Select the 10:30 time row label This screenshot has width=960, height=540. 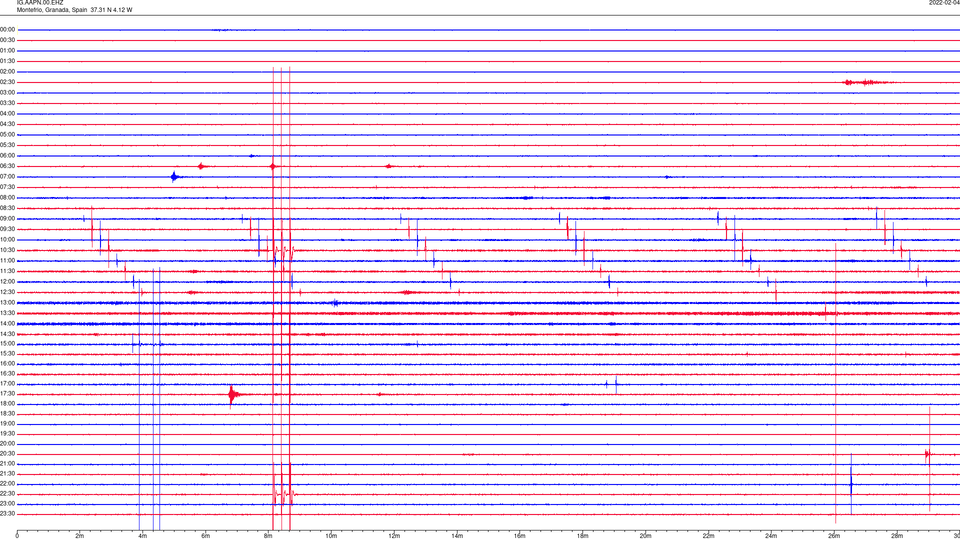(x=7, y=250)
